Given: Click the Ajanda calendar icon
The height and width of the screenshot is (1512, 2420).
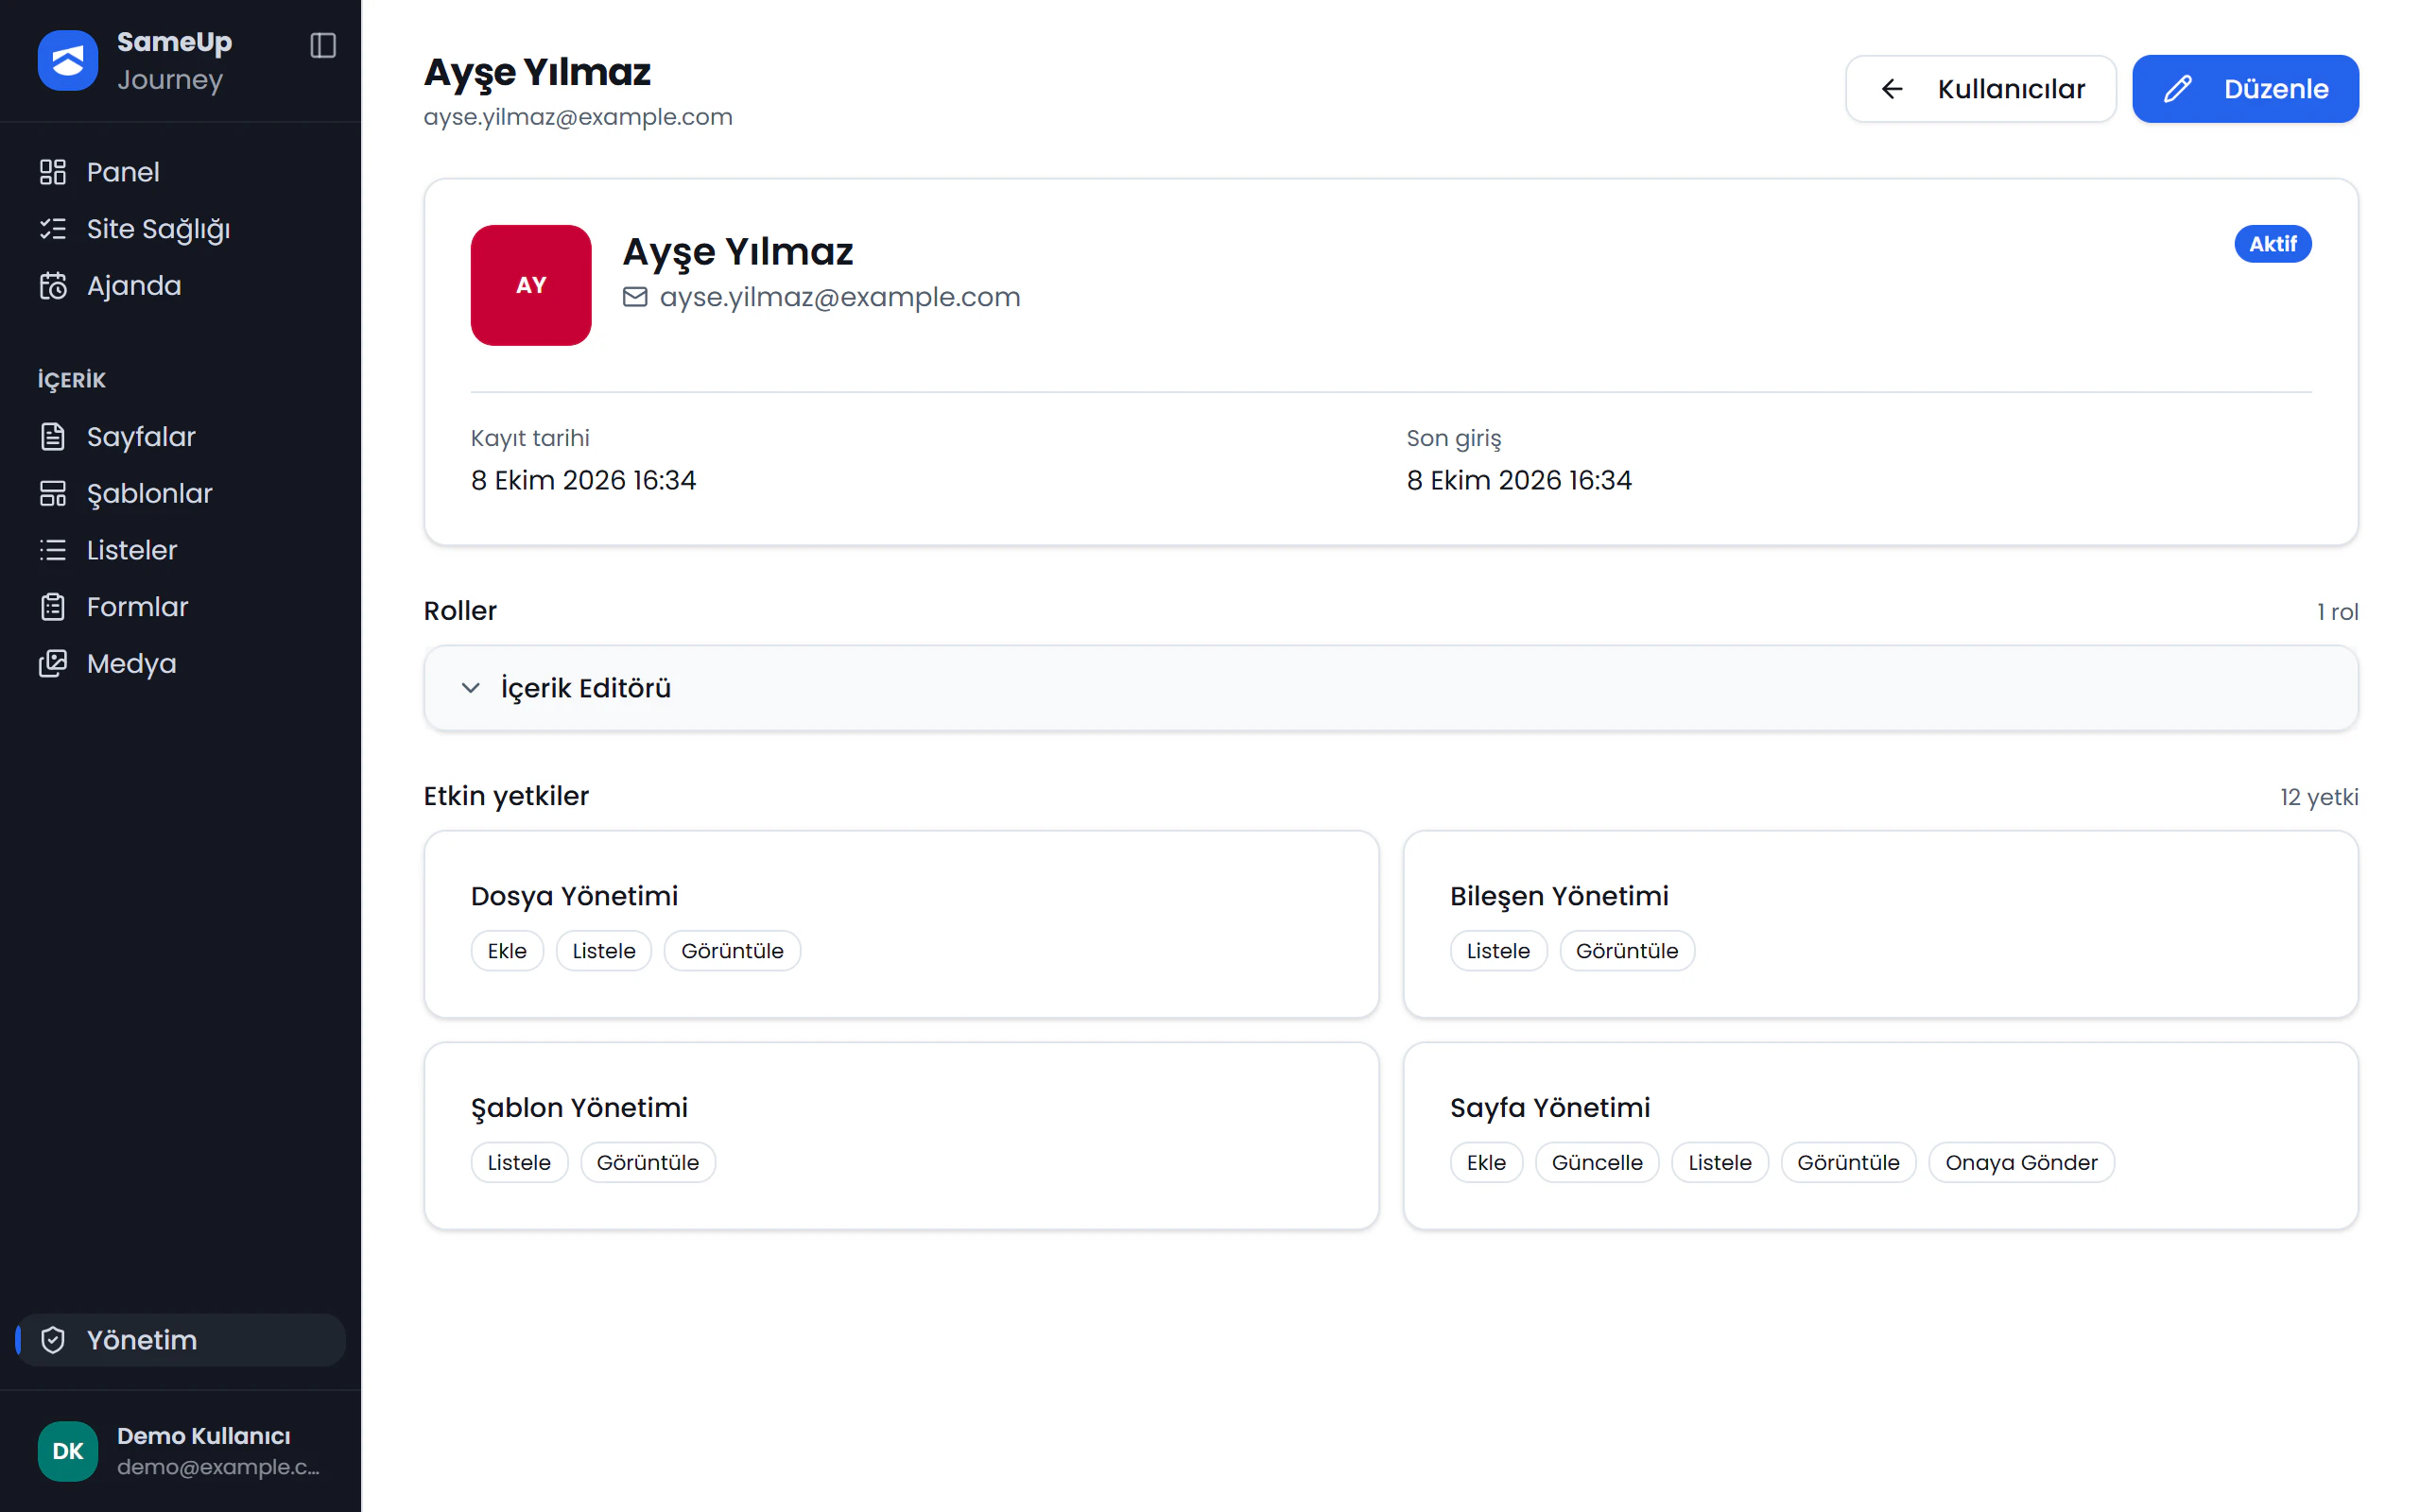Looking at the screenshot, I should (53, 286).
